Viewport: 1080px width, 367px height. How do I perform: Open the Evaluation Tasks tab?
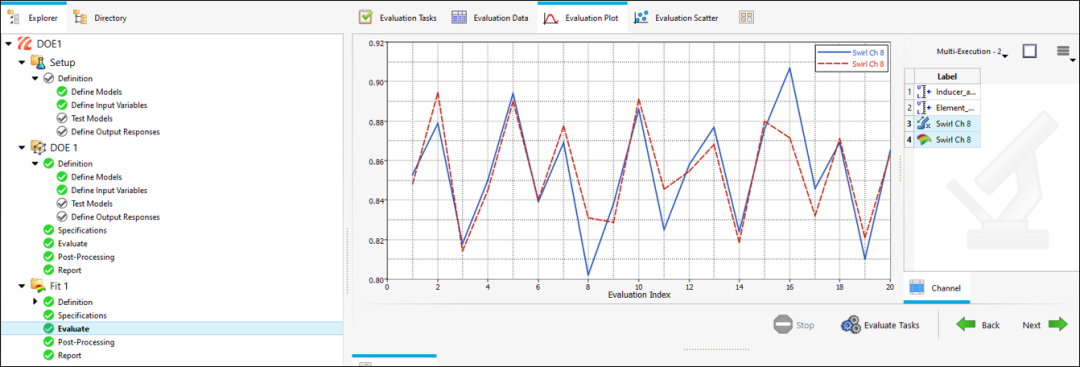[398, 18]
